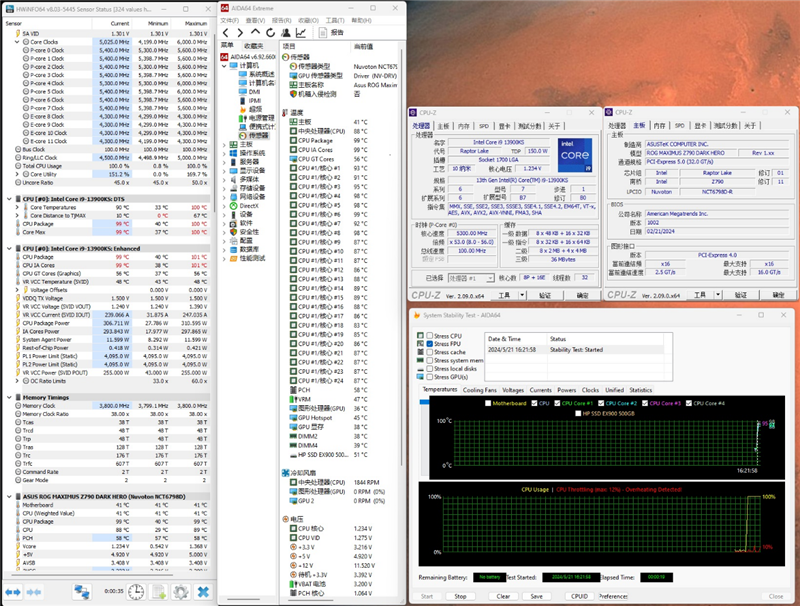The height and width of the screenshot is (606, 800).
Task: Click HWiNFO blue X close-sensors icon
Action: (204, 592)
